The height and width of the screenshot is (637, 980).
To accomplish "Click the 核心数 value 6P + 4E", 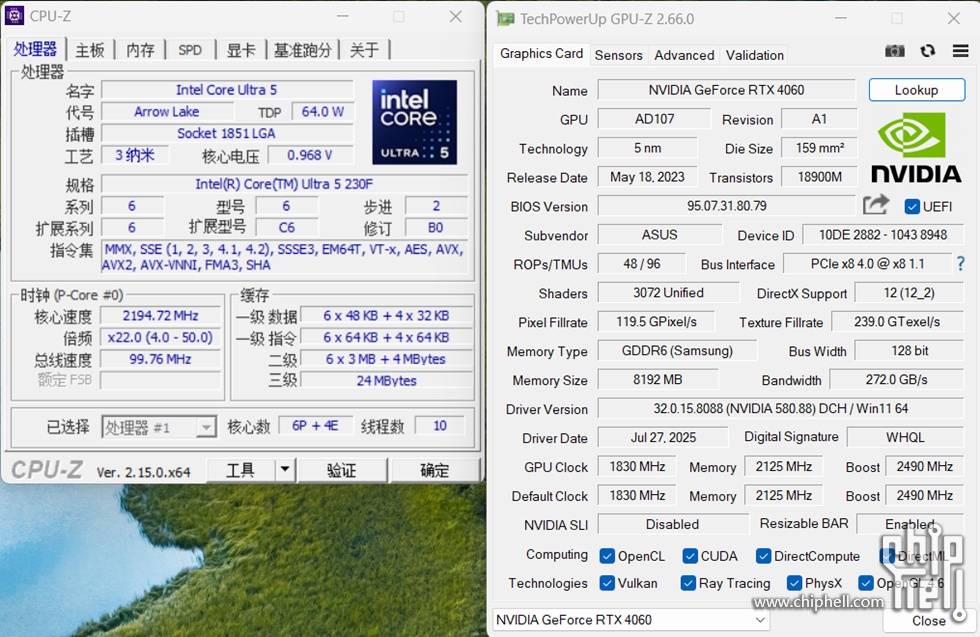I will 315,426.
